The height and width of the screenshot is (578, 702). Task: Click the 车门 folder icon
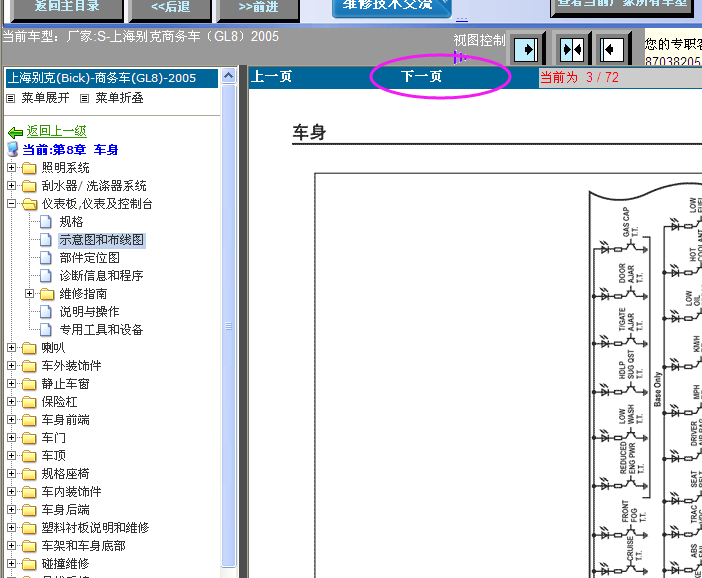pyautogui.click(x=29, y=438)
